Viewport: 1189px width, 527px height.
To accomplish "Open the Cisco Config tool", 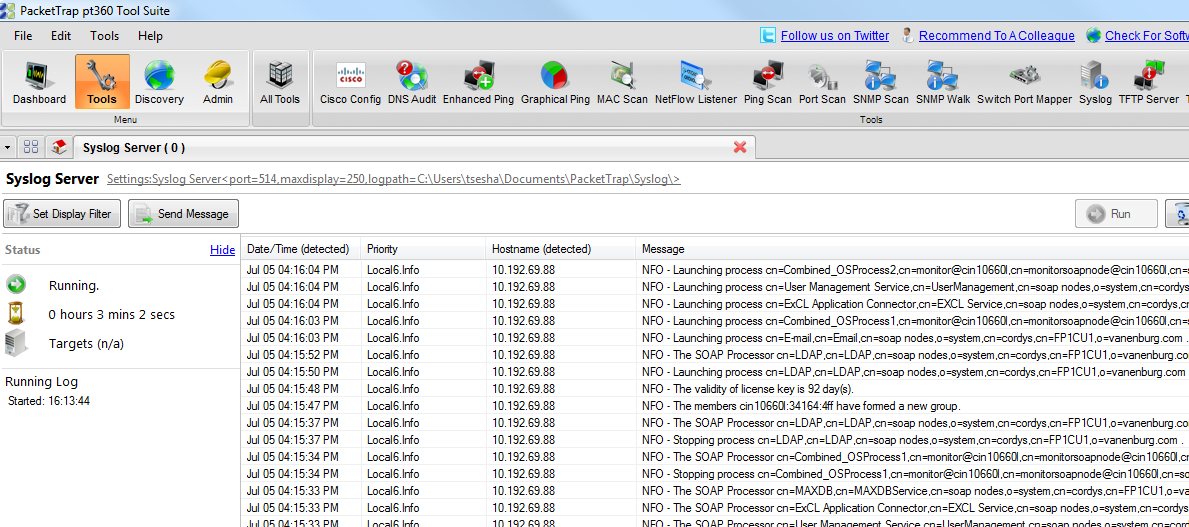I will point(350,82).
